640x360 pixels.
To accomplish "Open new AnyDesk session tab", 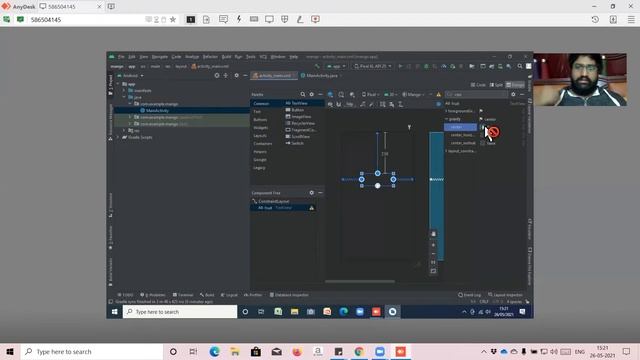I will 111,7.
